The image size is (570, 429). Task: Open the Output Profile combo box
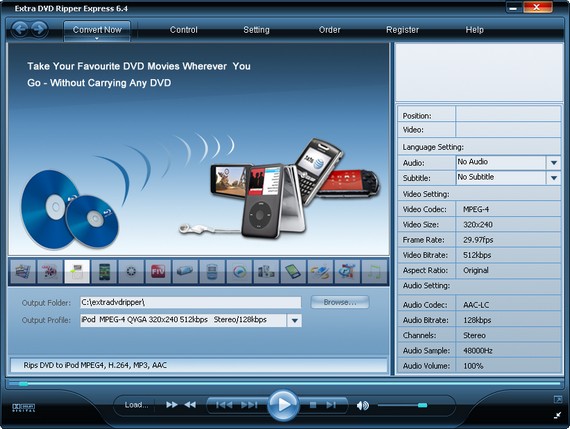click(x=190, y=320)
